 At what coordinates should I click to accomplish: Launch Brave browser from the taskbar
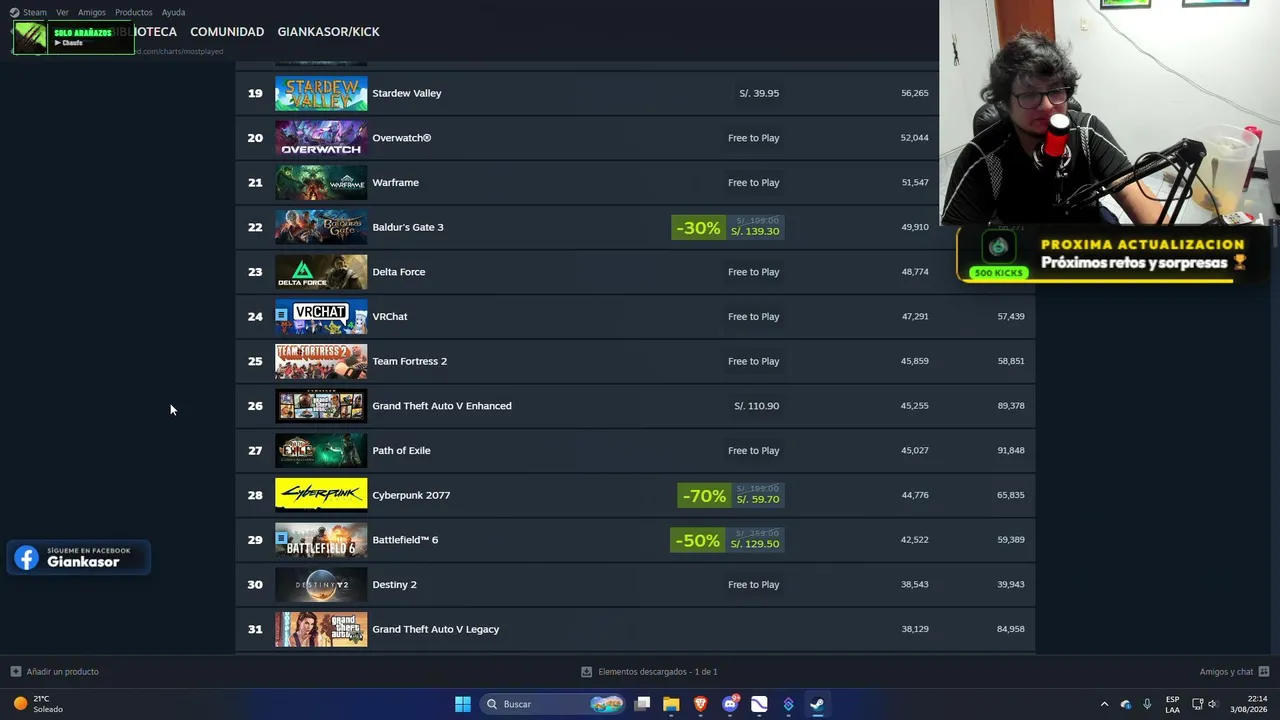(701, 704)
